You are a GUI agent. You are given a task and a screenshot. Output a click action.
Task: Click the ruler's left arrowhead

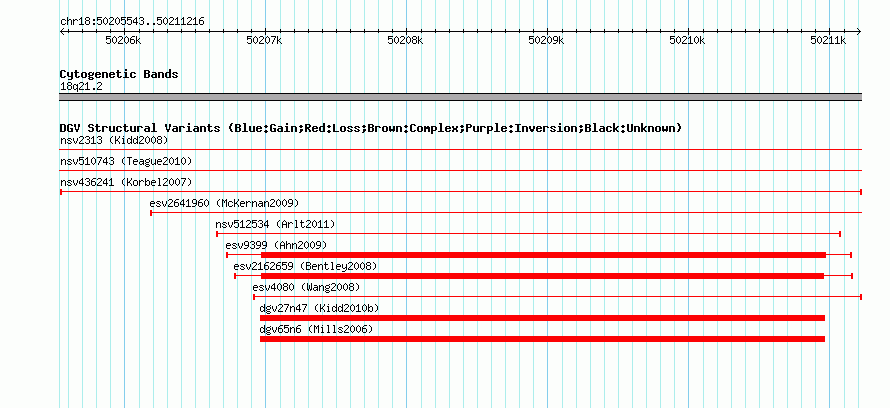point(62,31)
